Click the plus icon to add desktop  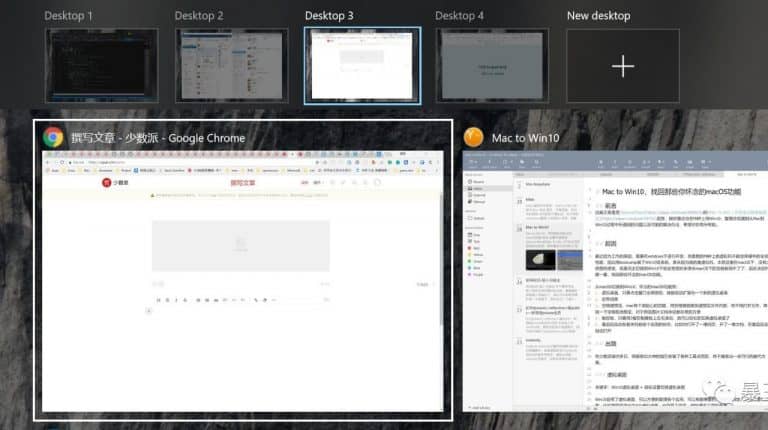[623, 66]
